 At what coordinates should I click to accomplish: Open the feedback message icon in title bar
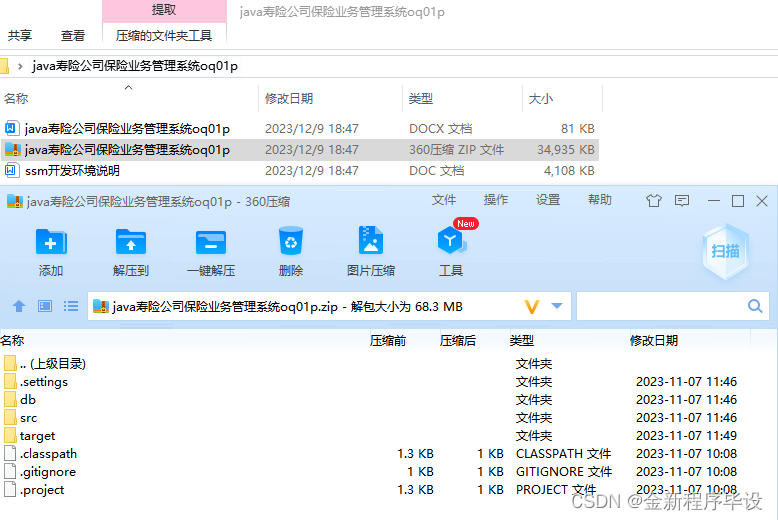pyautogui.click(x=682, y=201)
